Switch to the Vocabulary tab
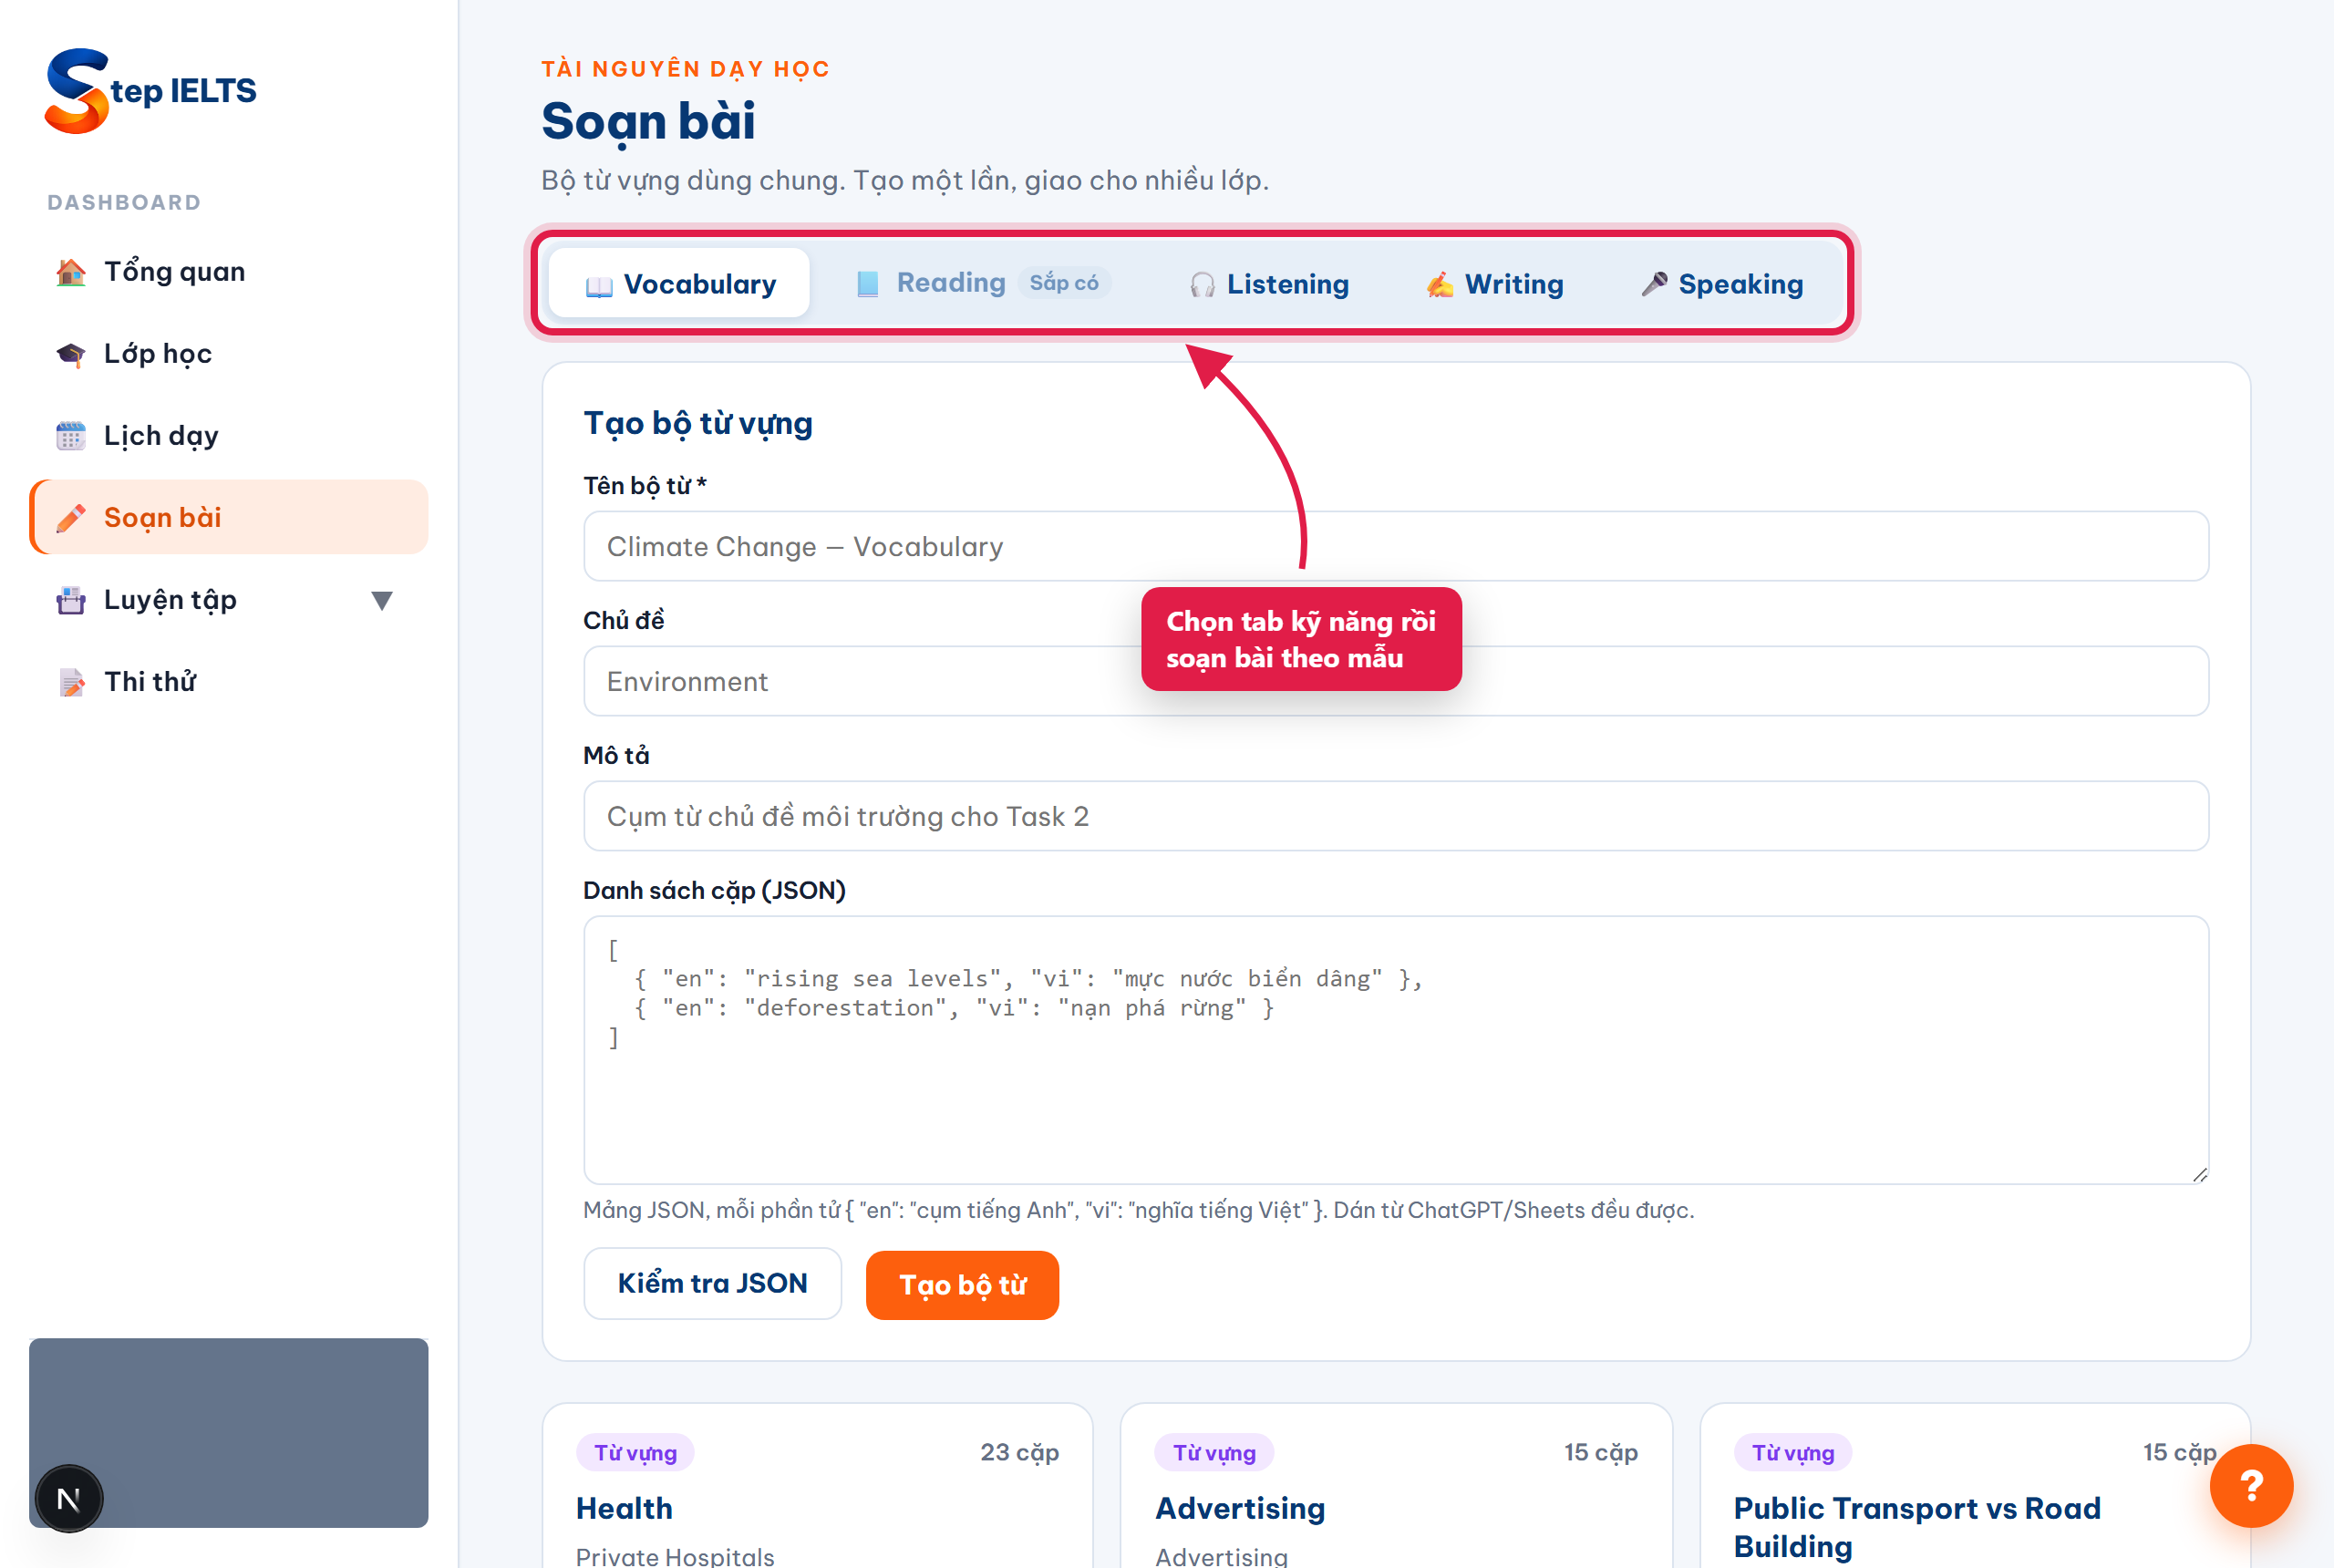This screenshot has height=1568, width=2334. point(679,284)
